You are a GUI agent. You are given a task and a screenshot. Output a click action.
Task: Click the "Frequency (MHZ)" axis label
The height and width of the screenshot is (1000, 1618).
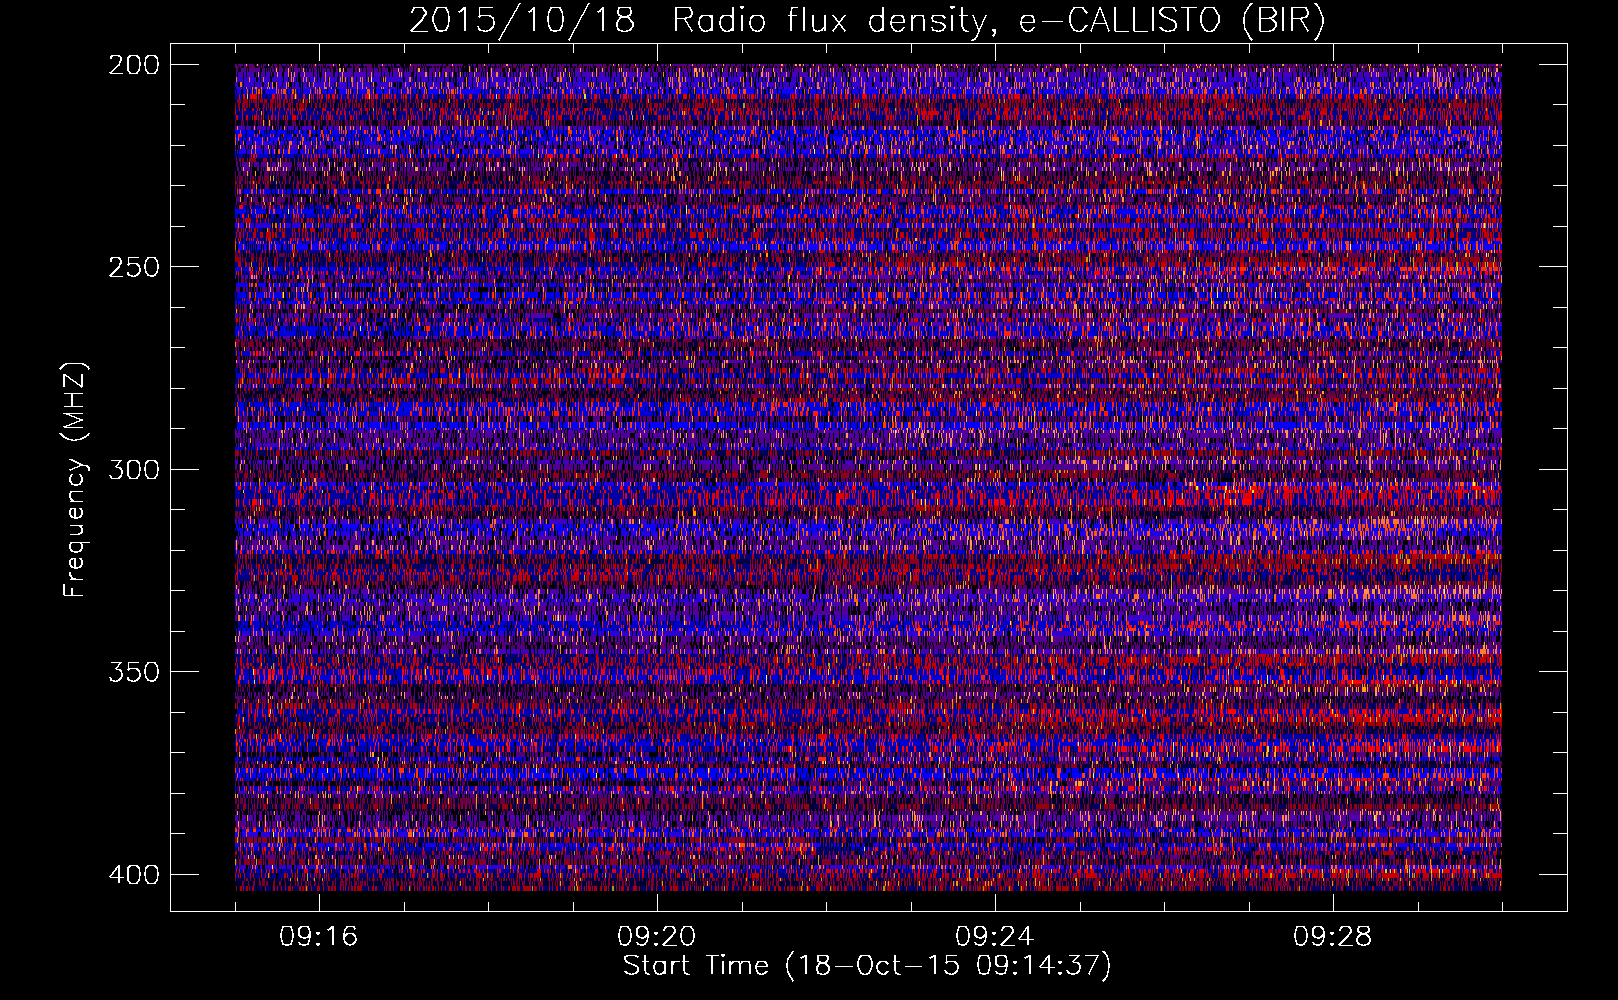(x=75, y=479)
